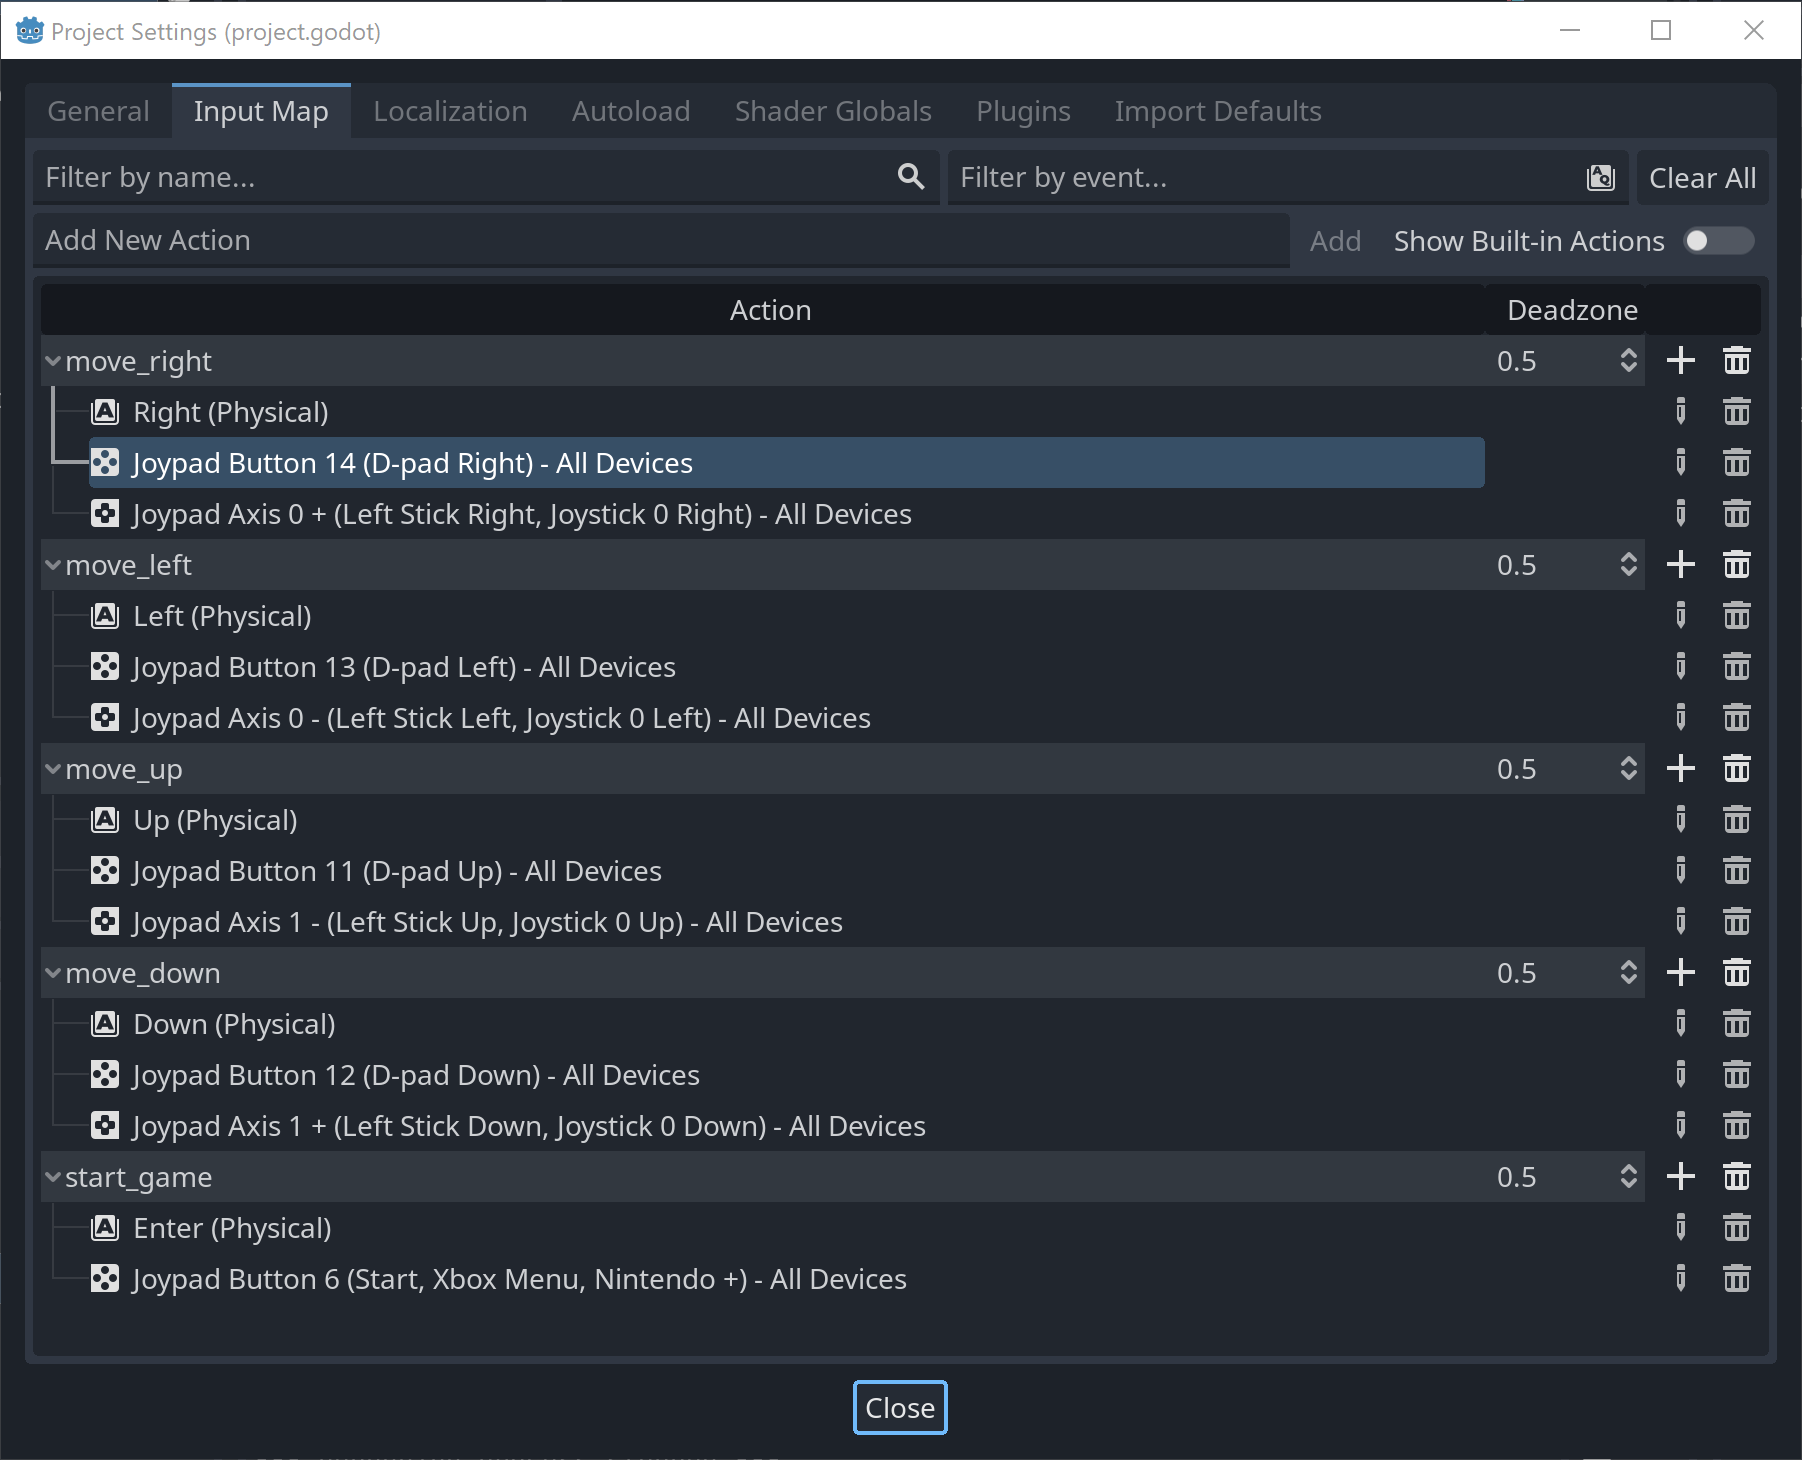Click the Add New Action input field

click(x=660, y=240)
